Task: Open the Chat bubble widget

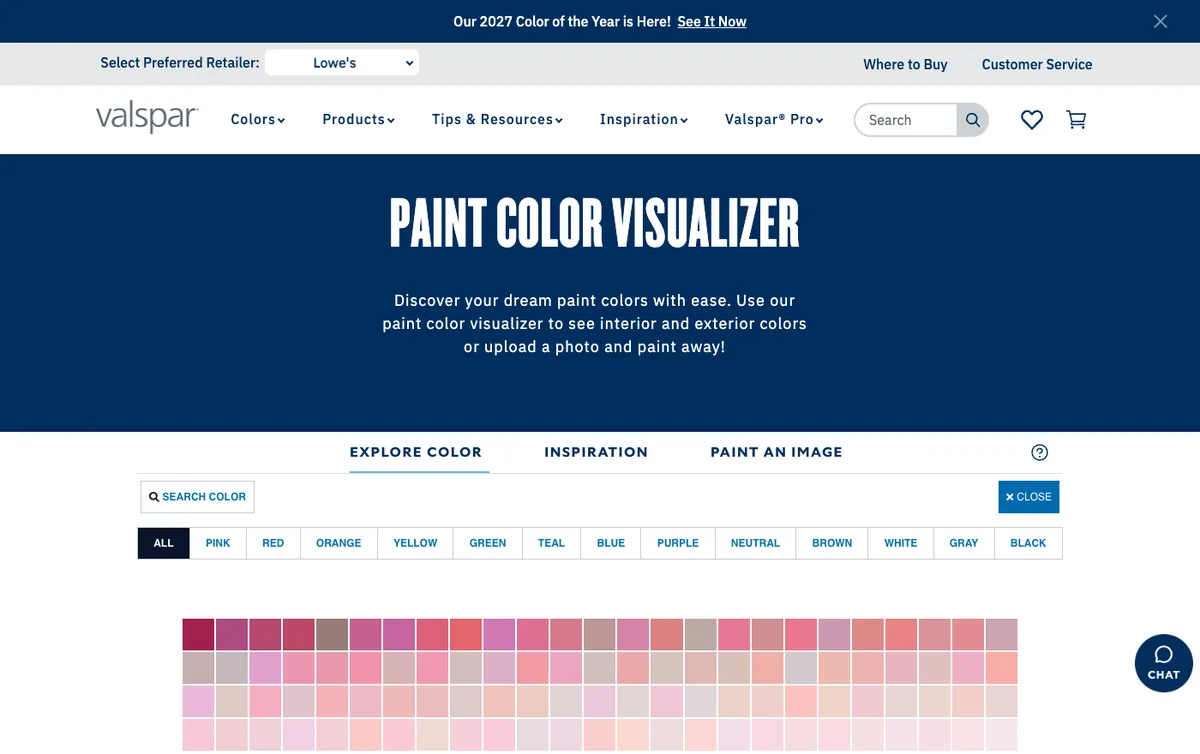Action: click(1163, 663)
